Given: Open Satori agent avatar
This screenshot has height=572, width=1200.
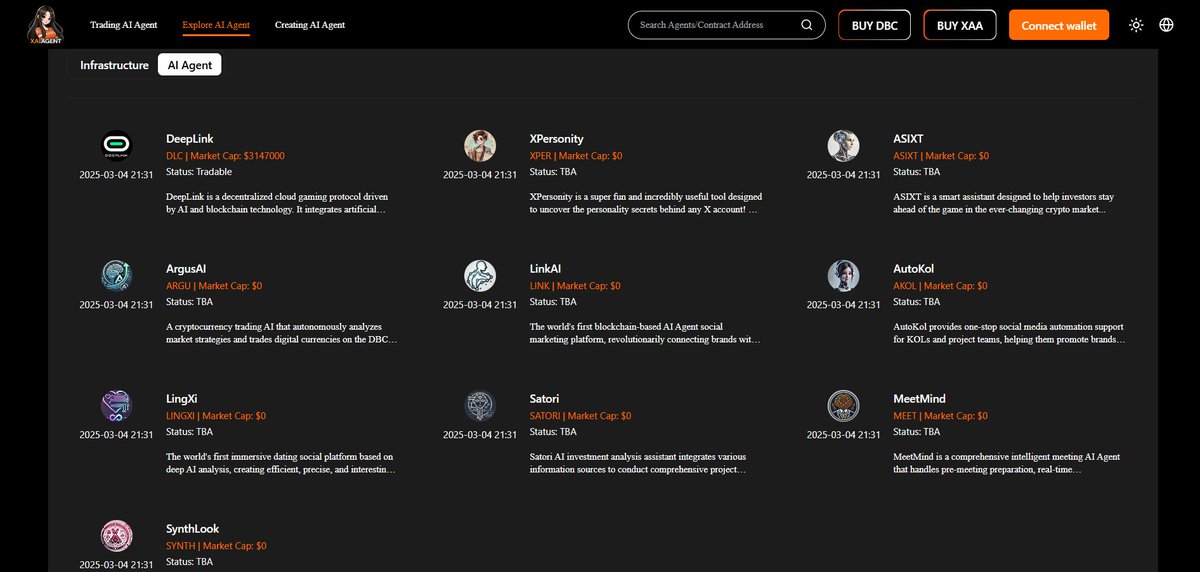Looking at the screenshot, I should (480, 407).
